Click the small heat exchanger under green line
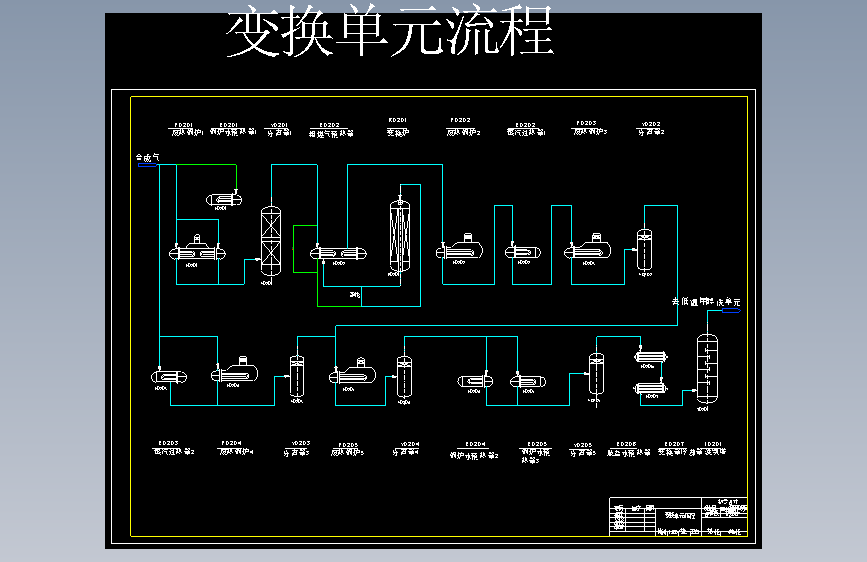867x562 pixels. (x=224, y=200)
